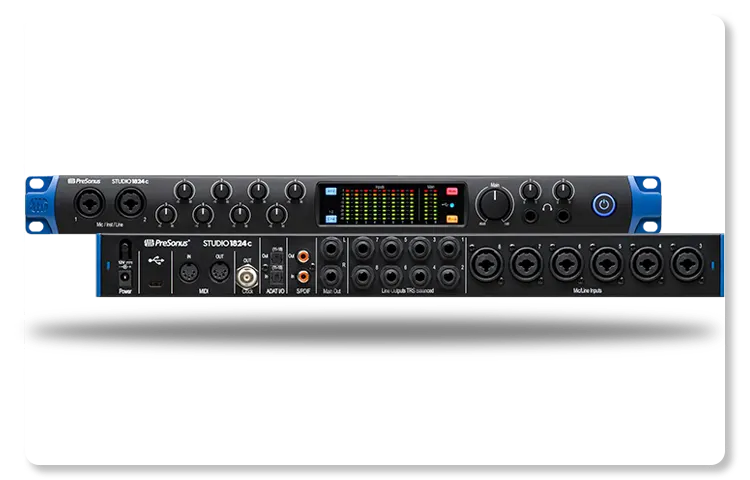Image resolution: width=750 pixels, height=480 pixels.
Task: Click the leftmost upper-row gain knob
Action: point(184,191)
